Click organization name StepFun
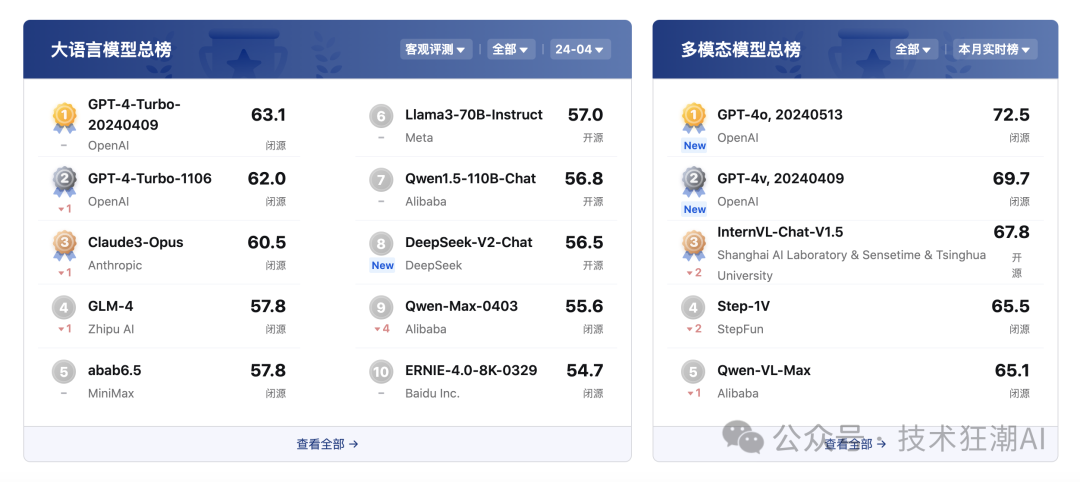Image resolution: width=1080 pixels, height=482 pixels. click(740, 329)
